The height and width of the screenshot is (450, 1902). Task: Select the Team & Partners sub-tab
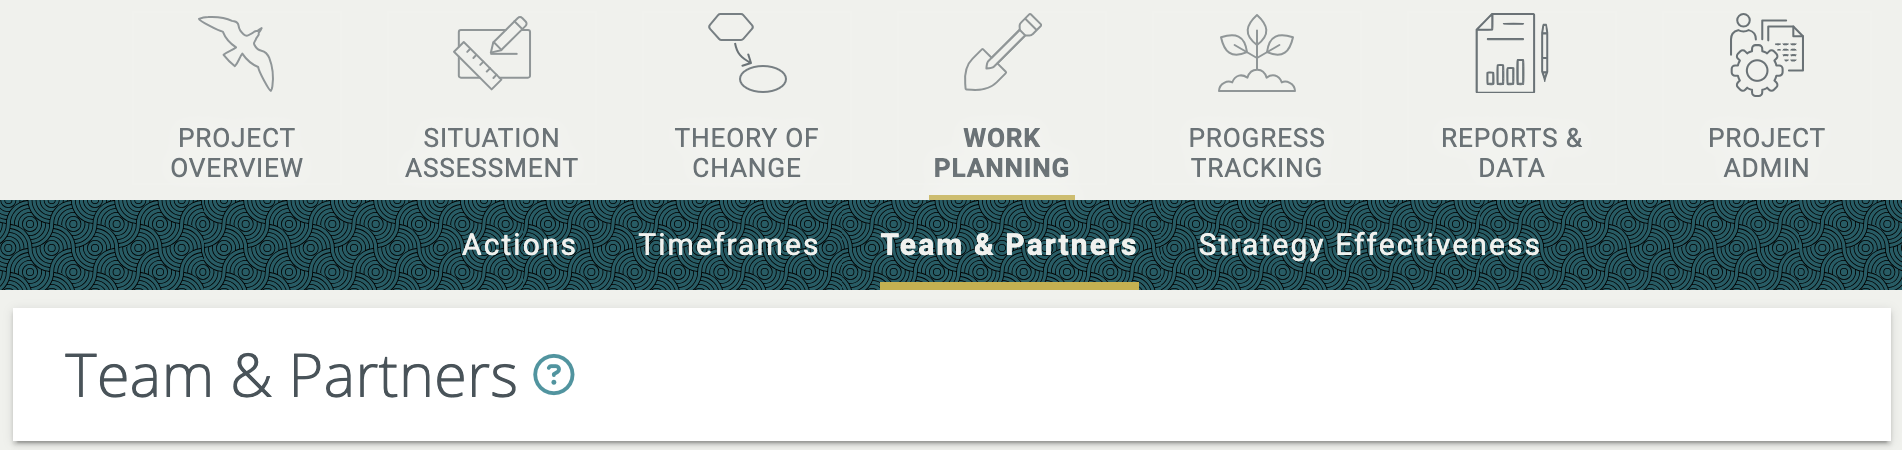pos(1009,245)
